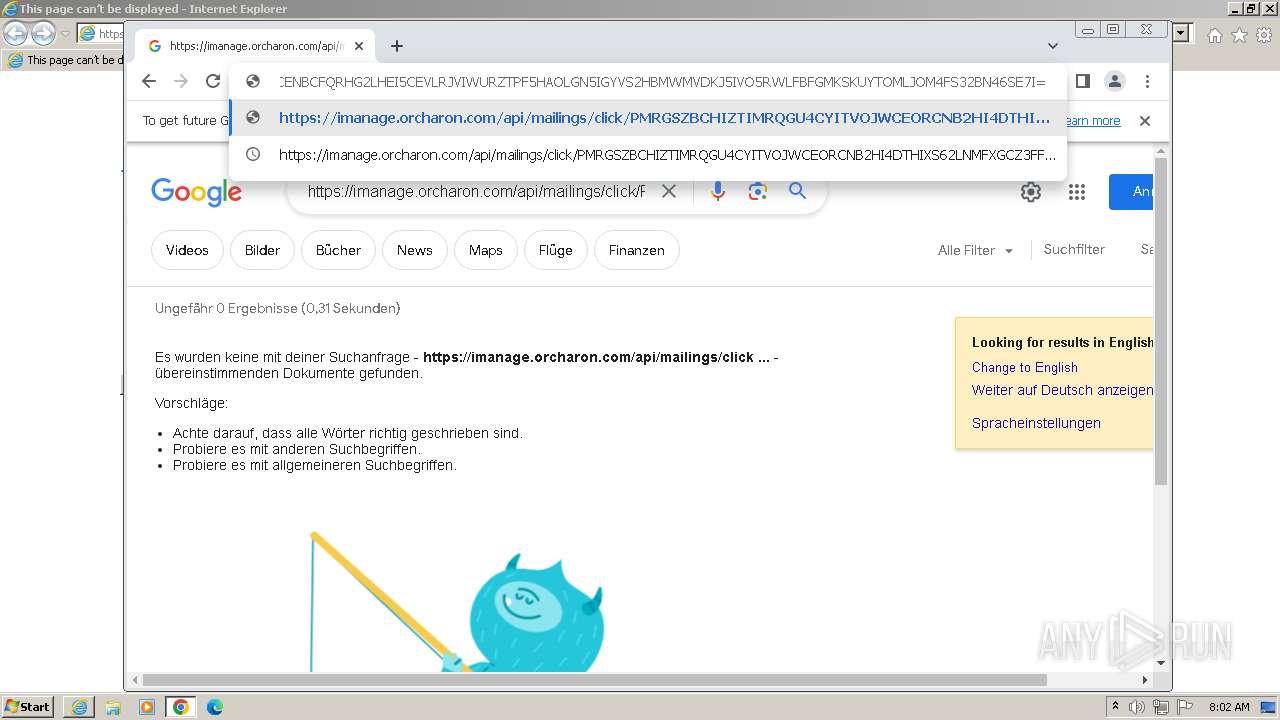
Task: Dismiss the infobar with X
Action: [1145, 121]
